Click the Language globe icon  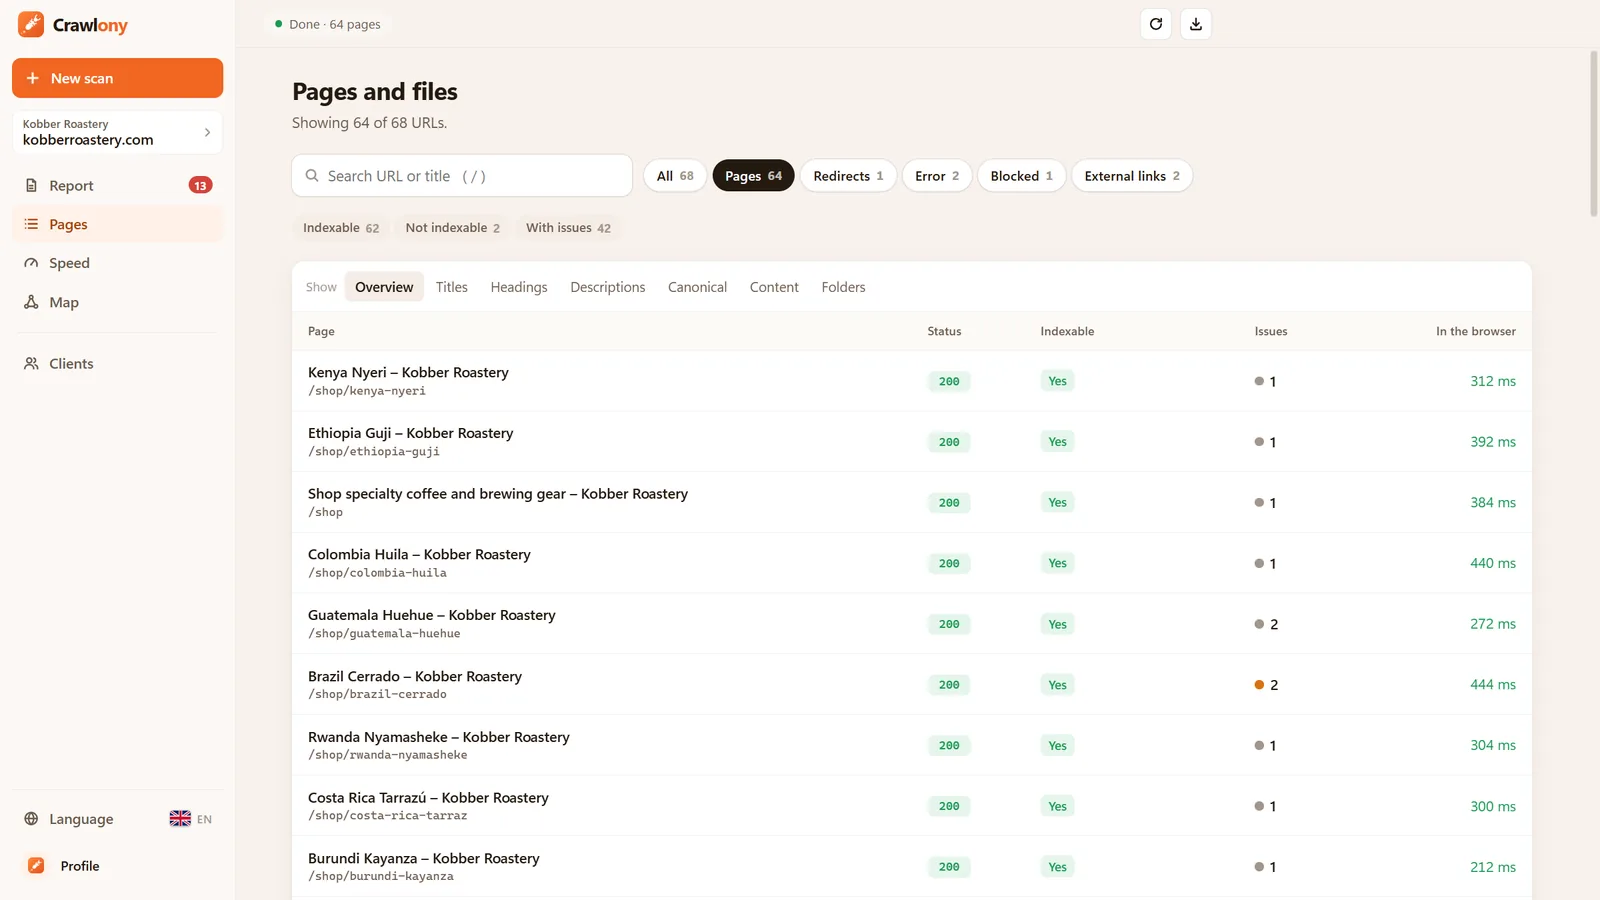[x=31, y=819]
